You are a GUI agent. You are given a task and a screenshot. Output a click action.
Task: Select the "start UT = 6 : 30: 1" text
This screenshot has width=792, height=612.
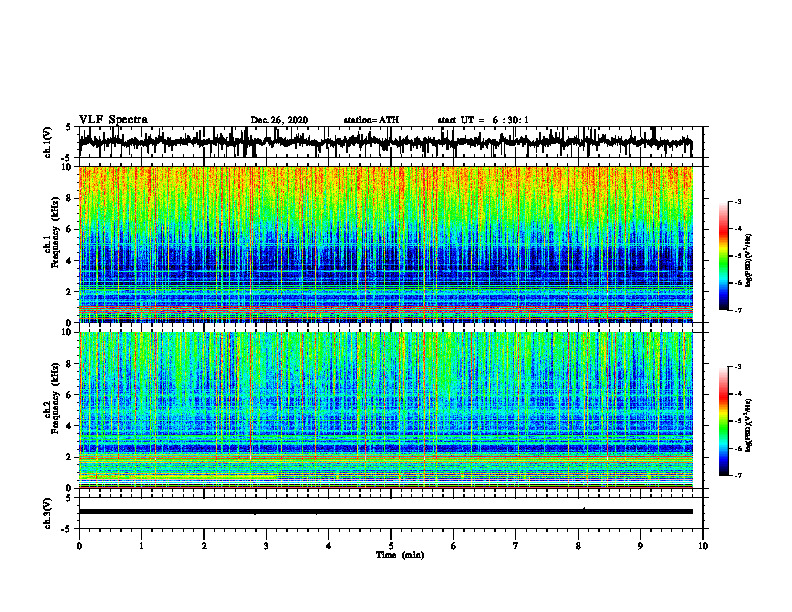[x=483, y=120]
